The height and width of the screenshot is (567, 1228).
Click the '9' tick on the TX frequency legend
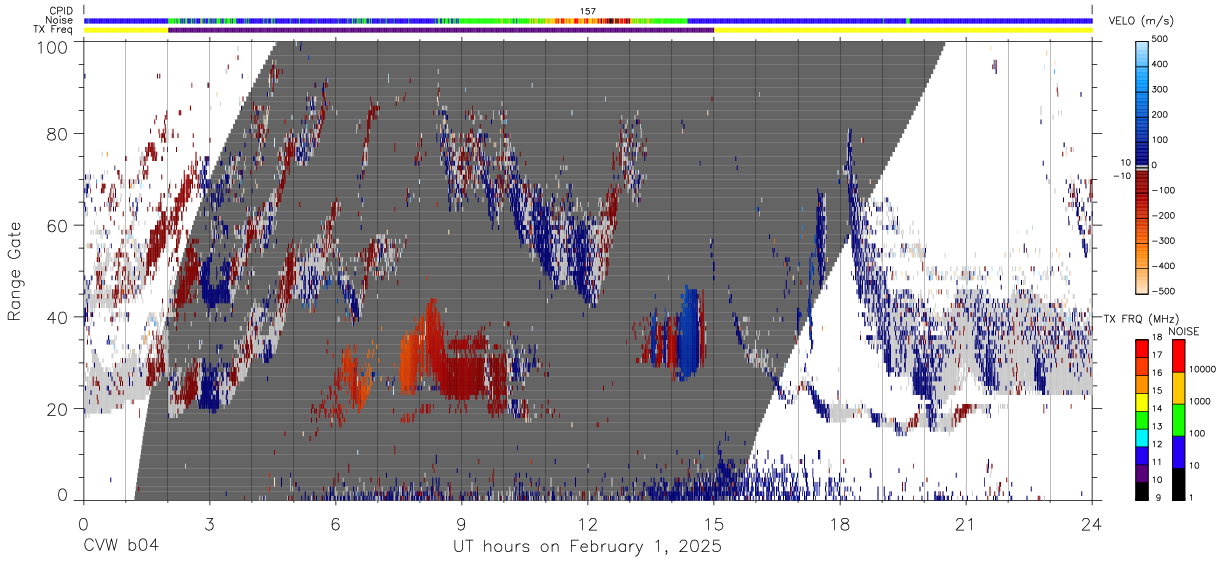[x=1158, y=500]
